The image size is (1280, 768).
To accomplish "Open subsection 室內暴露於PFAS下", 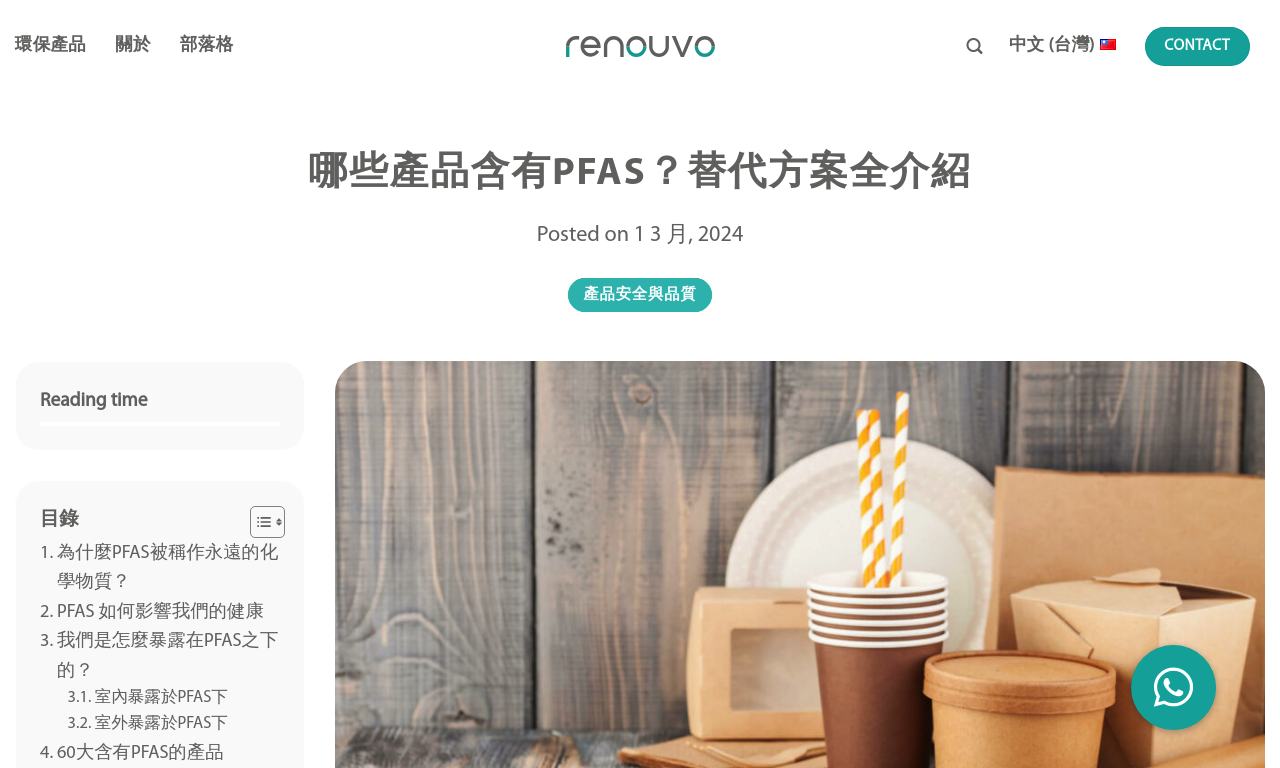I will pos(148,697).
